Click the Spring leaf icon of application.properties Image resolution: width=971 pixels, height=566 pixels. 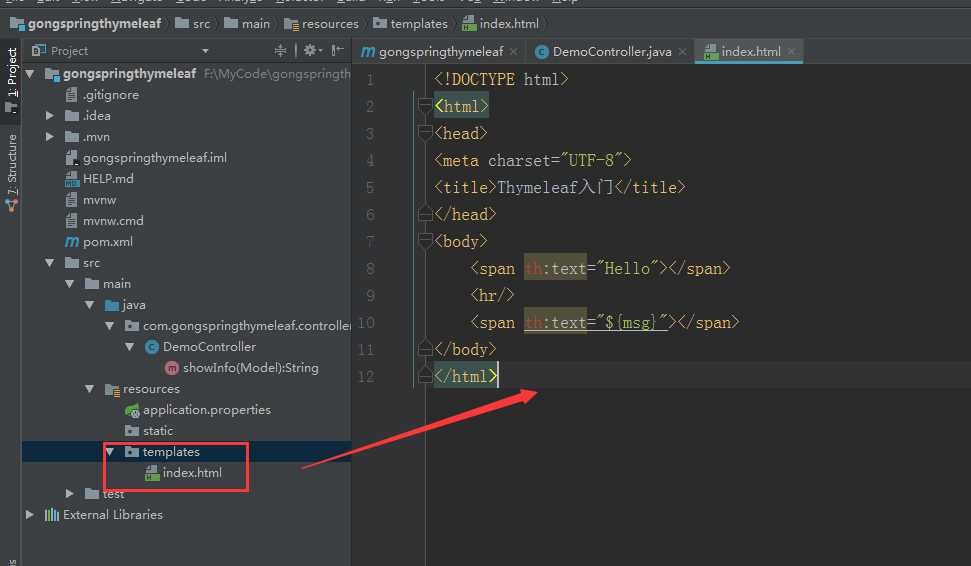click(132, 410)
